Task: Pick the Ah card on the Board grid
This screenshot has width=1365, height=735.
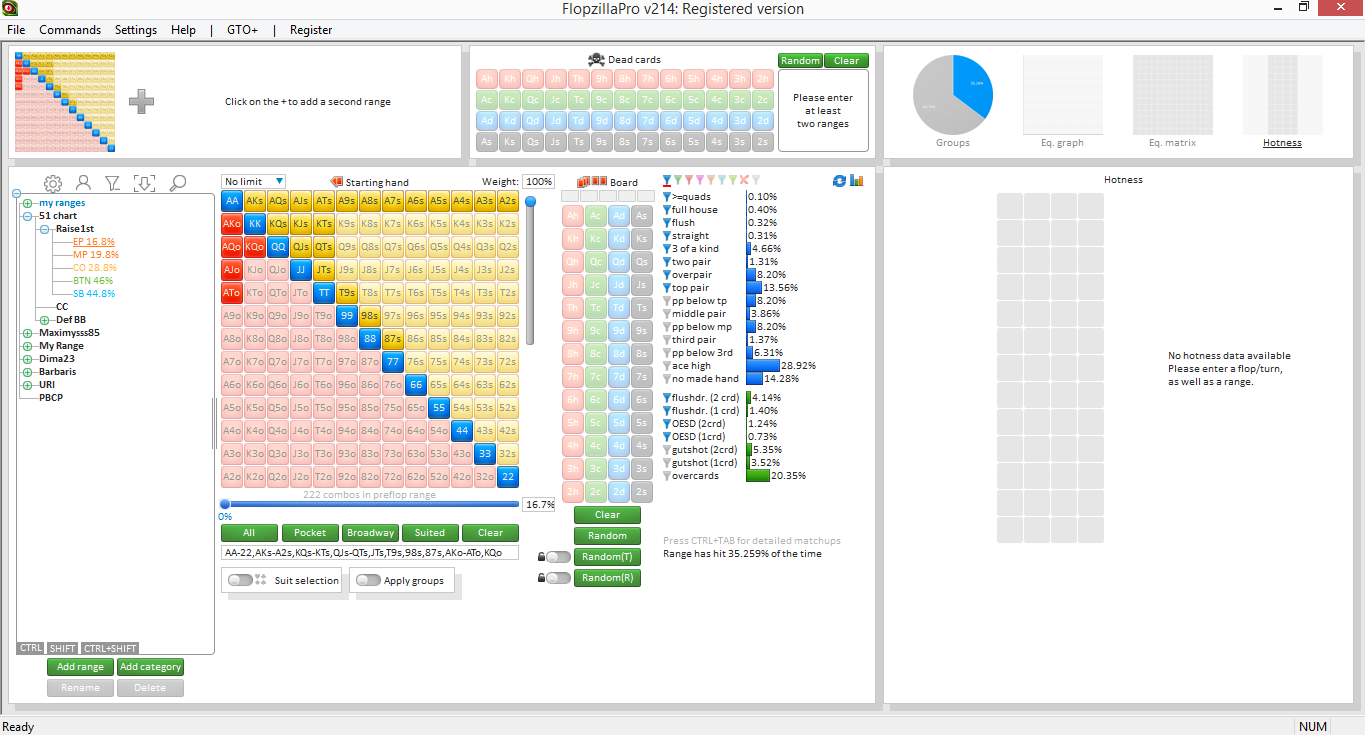Action: pyautogui.click(x=573, y=216)
